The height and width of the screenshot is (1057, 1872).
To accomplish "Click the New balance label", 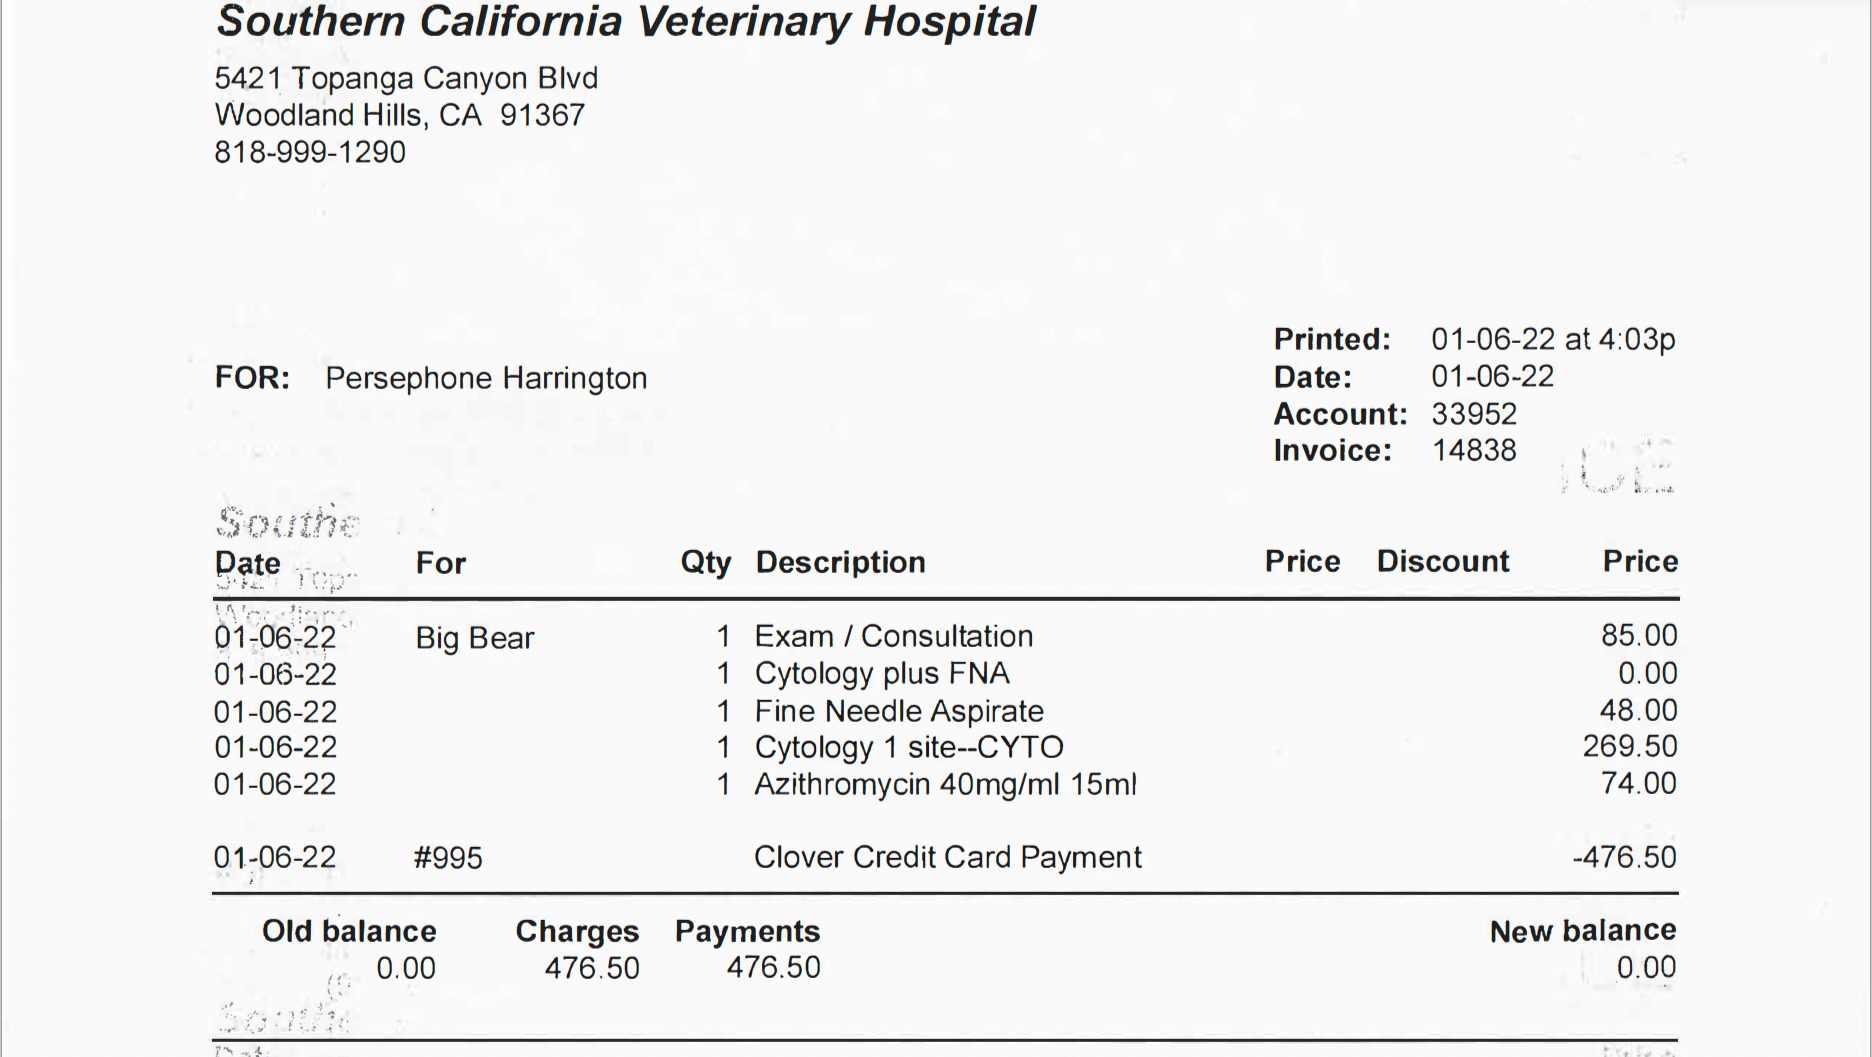I will 1582,931.
